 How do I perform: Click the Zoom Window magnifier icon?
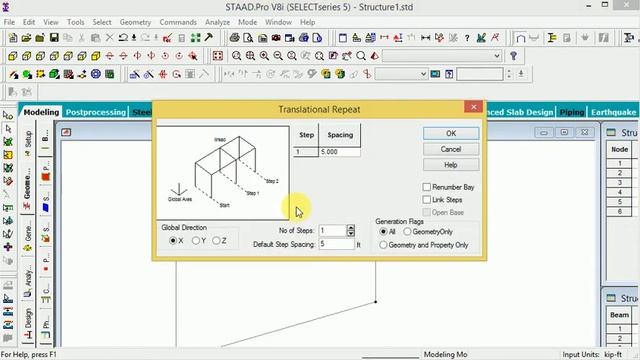pyautogui.click(x=236, y=56)
